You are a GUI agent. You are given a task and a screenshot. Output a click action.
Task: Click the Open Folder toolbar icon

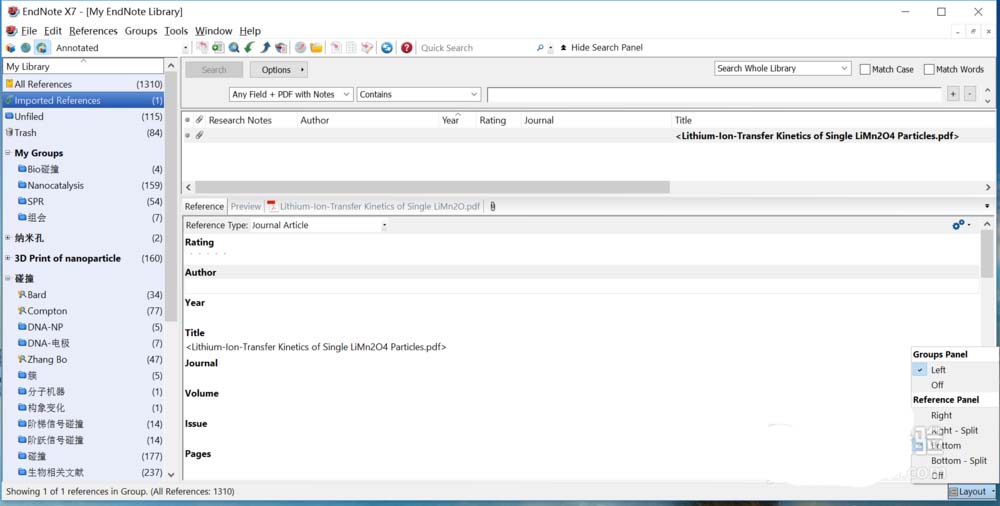(x=316, y=48)
